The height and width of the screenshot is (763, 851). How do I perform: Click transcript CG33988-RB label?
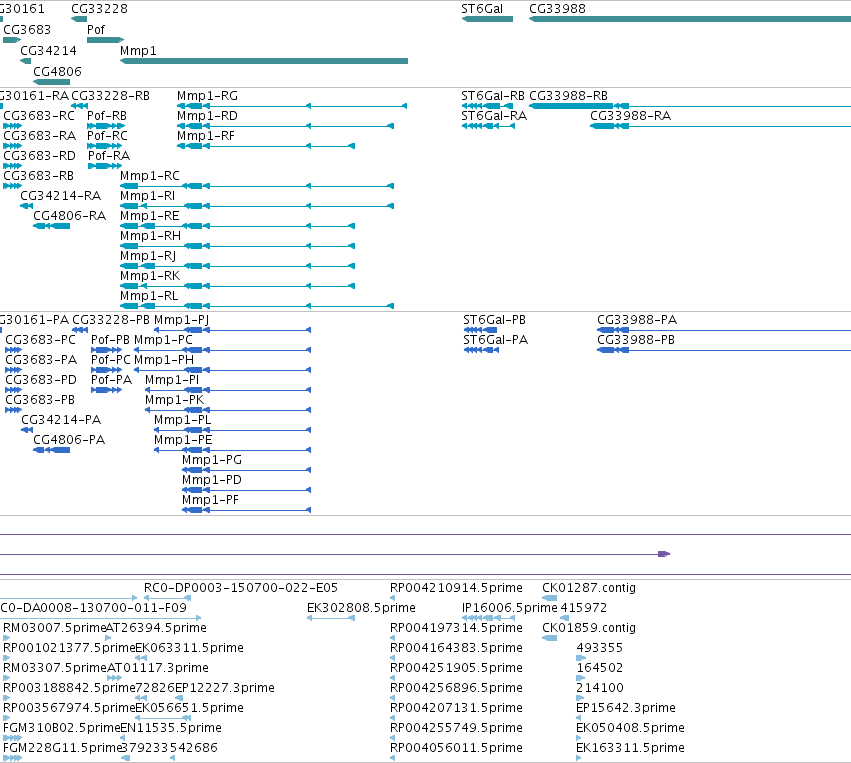[568, 96]
